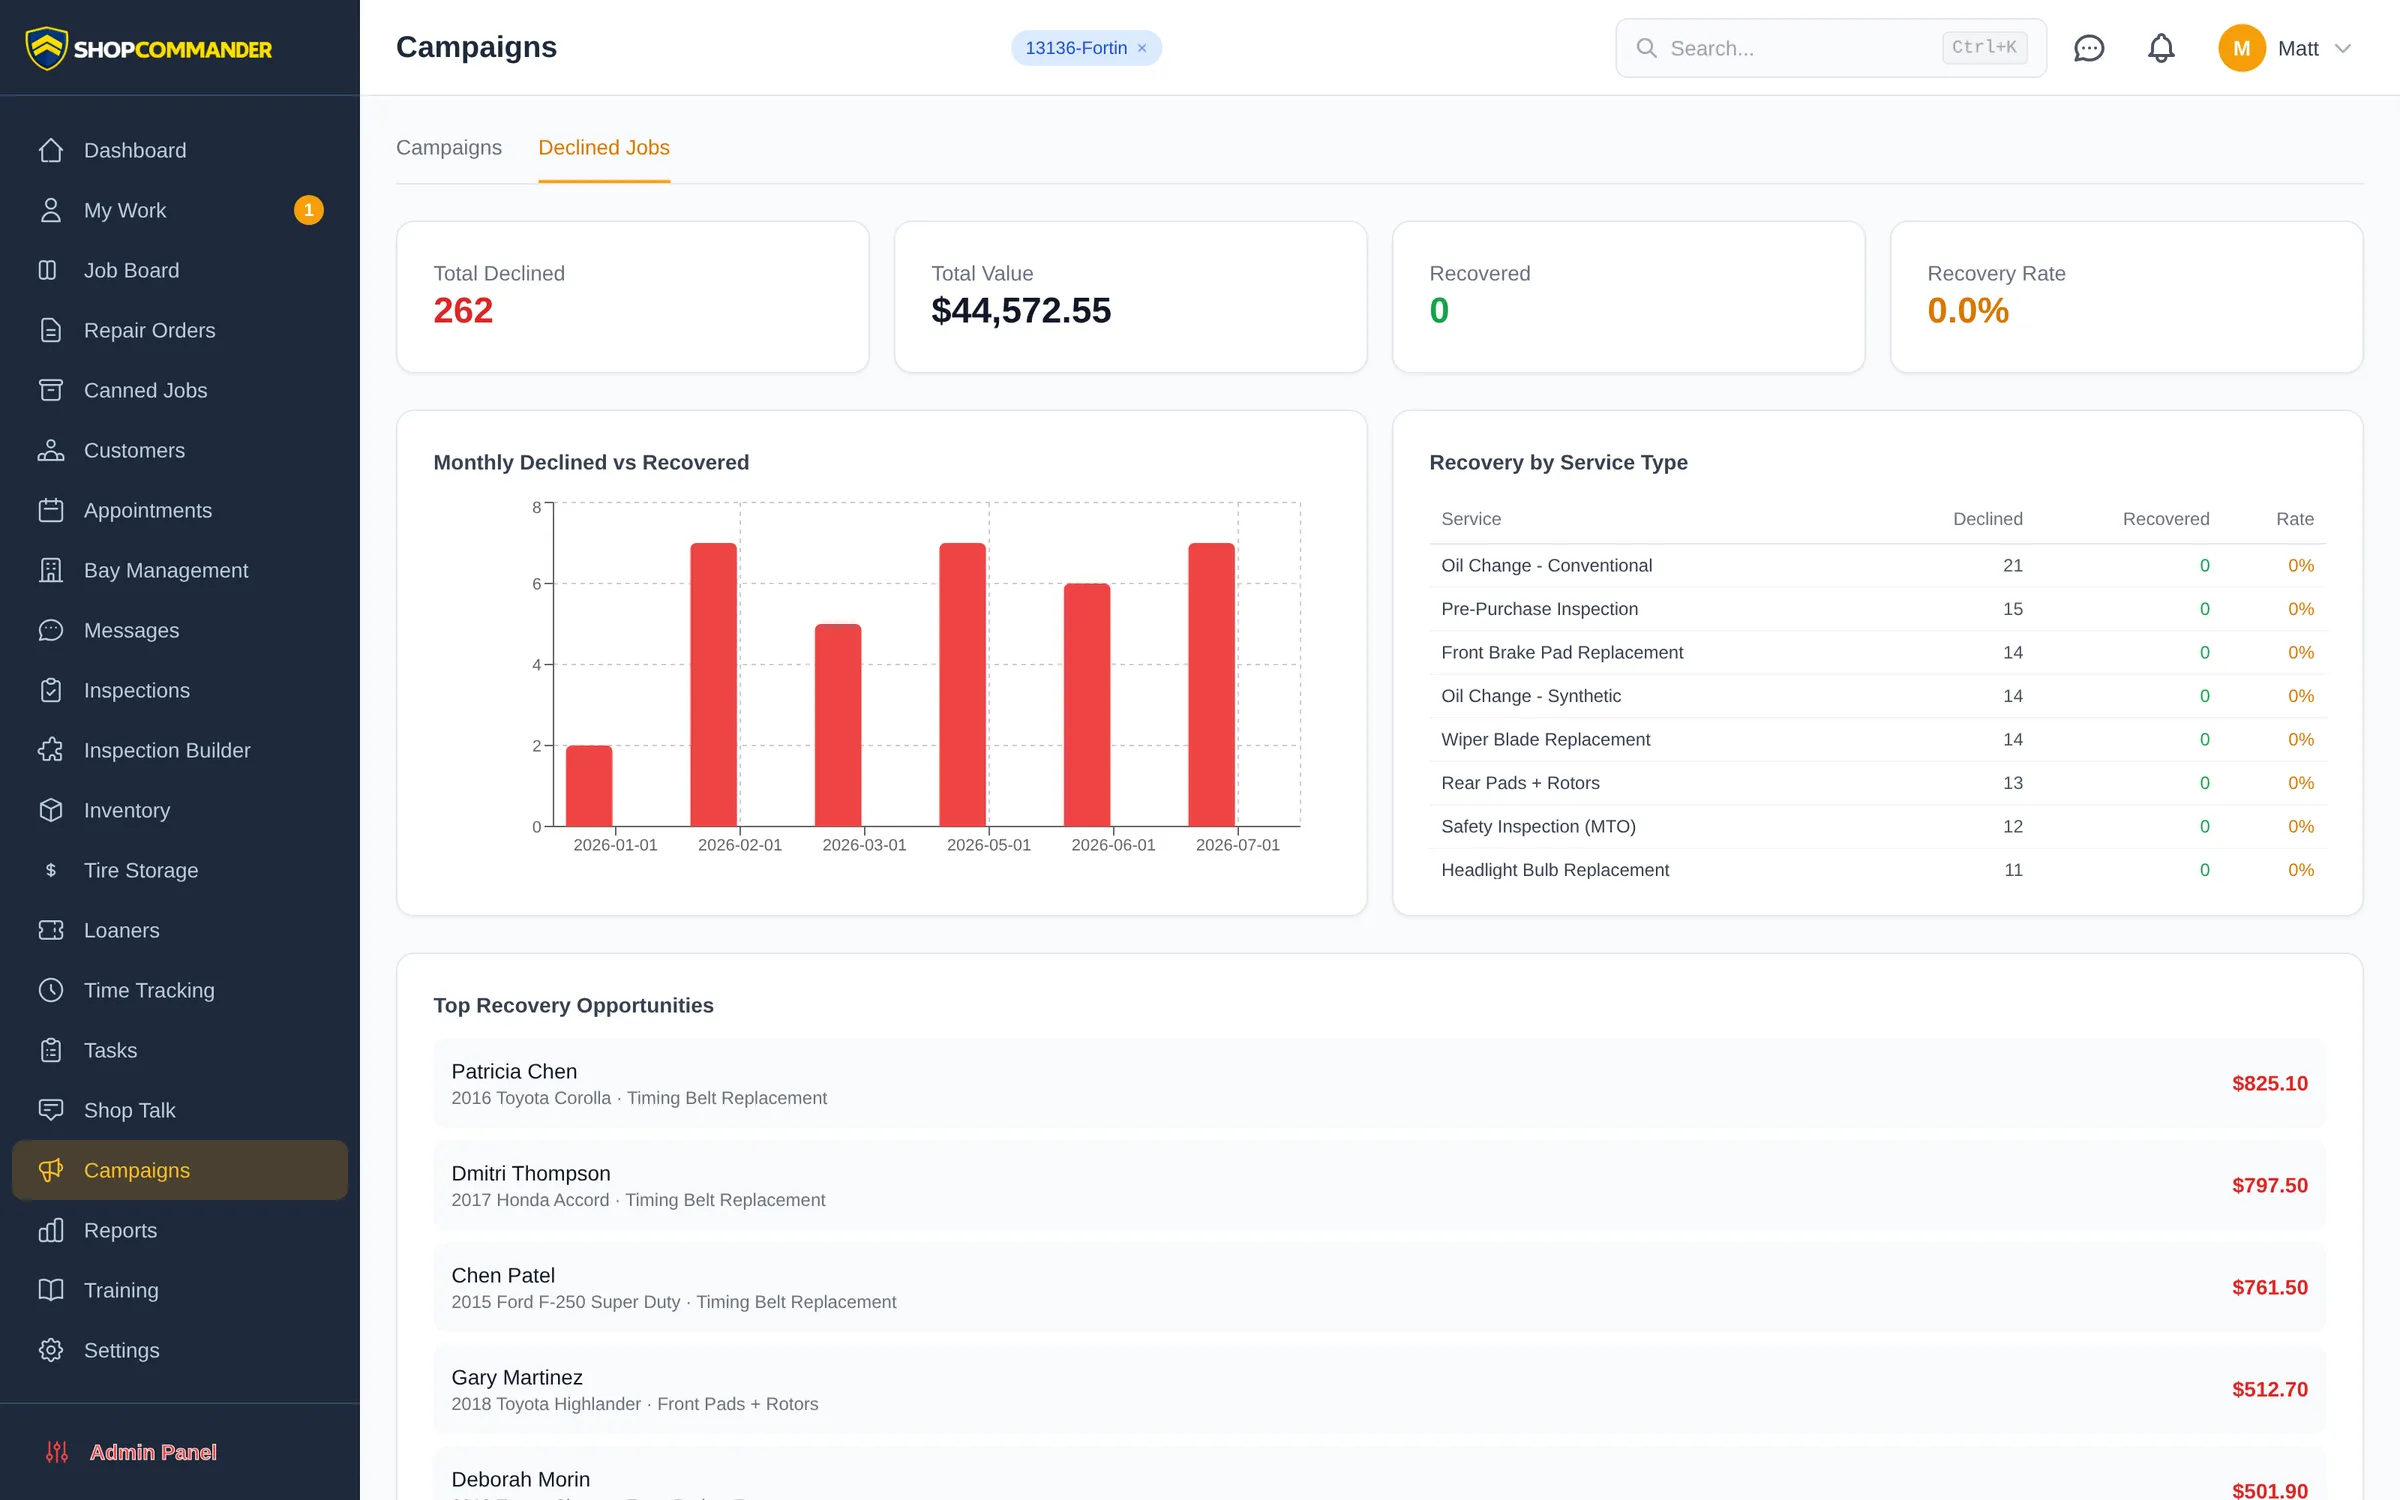Select the Declined Jobs tab
Screen dimensions: 2400x1500
click(604, 148)
